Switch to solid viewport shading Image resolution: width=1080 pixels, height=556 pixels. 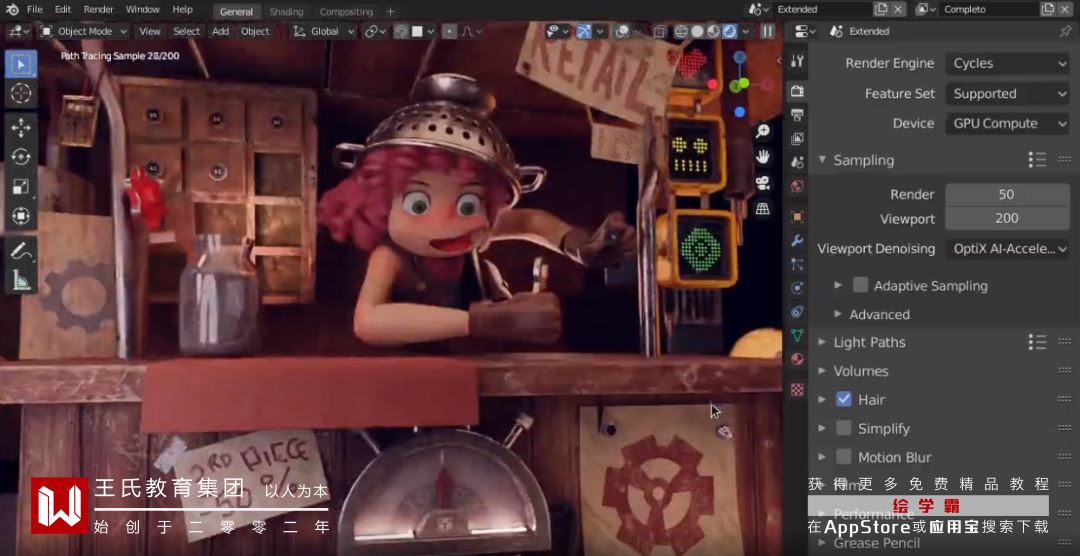point(697,32)
